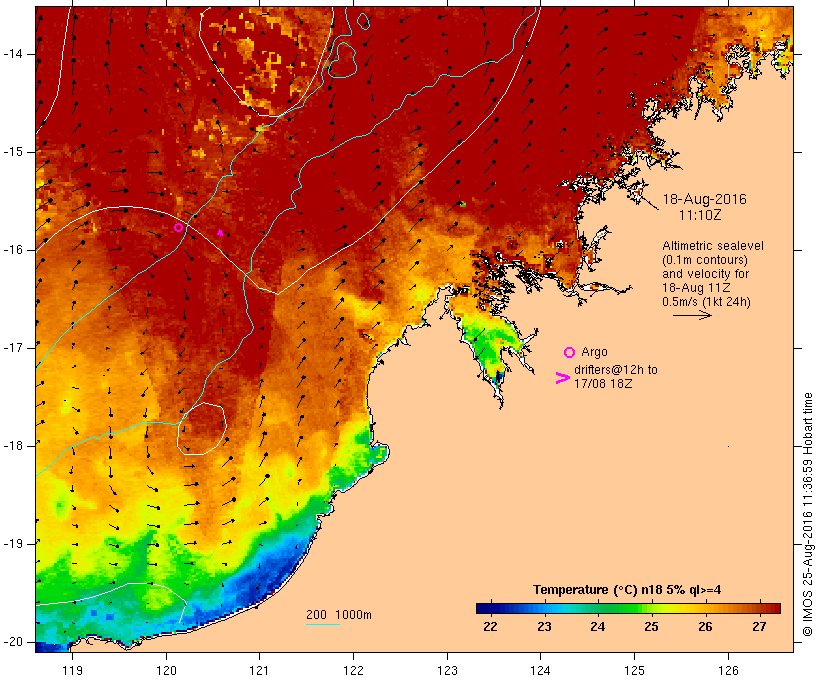The width and height of the screenshot is (820, 680).
Task: Click the 'Altimetric sealevel' legend text
Action: 713,246
